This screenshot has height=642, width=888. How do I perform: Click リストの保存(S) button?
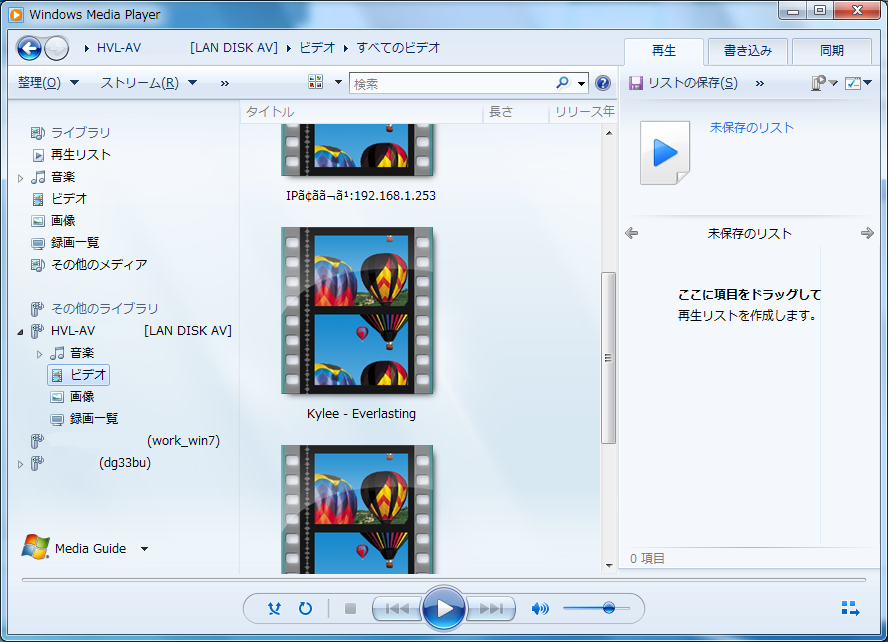click(684, 83)
